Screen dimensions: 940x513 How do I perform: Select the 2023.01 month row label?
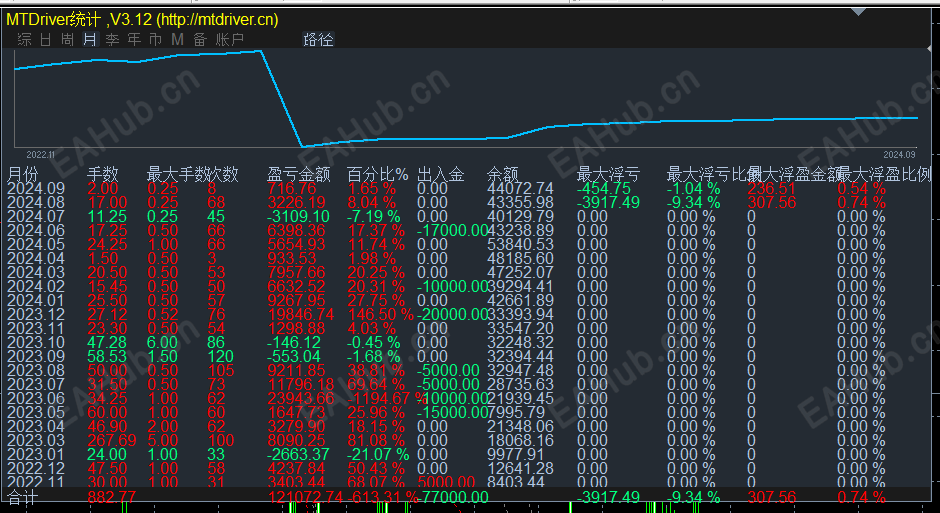[x=36, y=454]
